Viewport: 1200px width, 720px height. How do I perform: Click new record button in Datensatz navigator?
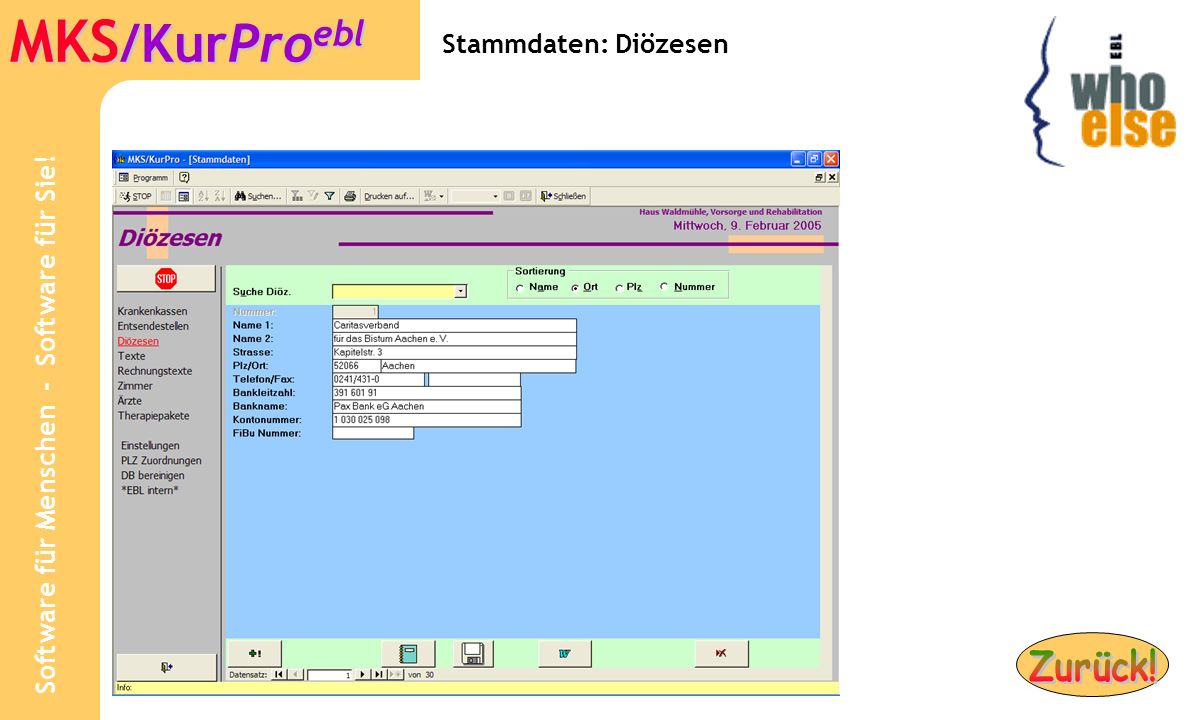[395, 675]
